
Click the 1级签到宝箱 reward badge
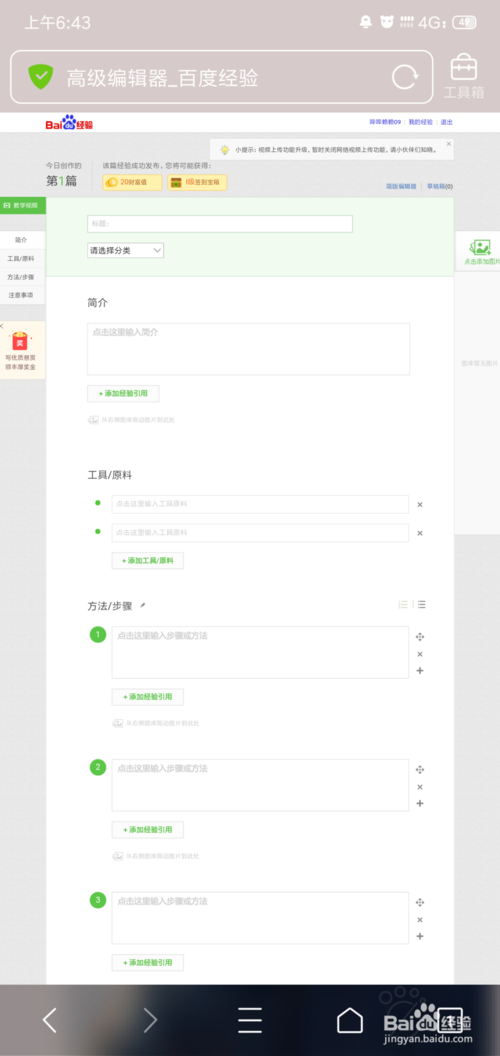point(197,182)
